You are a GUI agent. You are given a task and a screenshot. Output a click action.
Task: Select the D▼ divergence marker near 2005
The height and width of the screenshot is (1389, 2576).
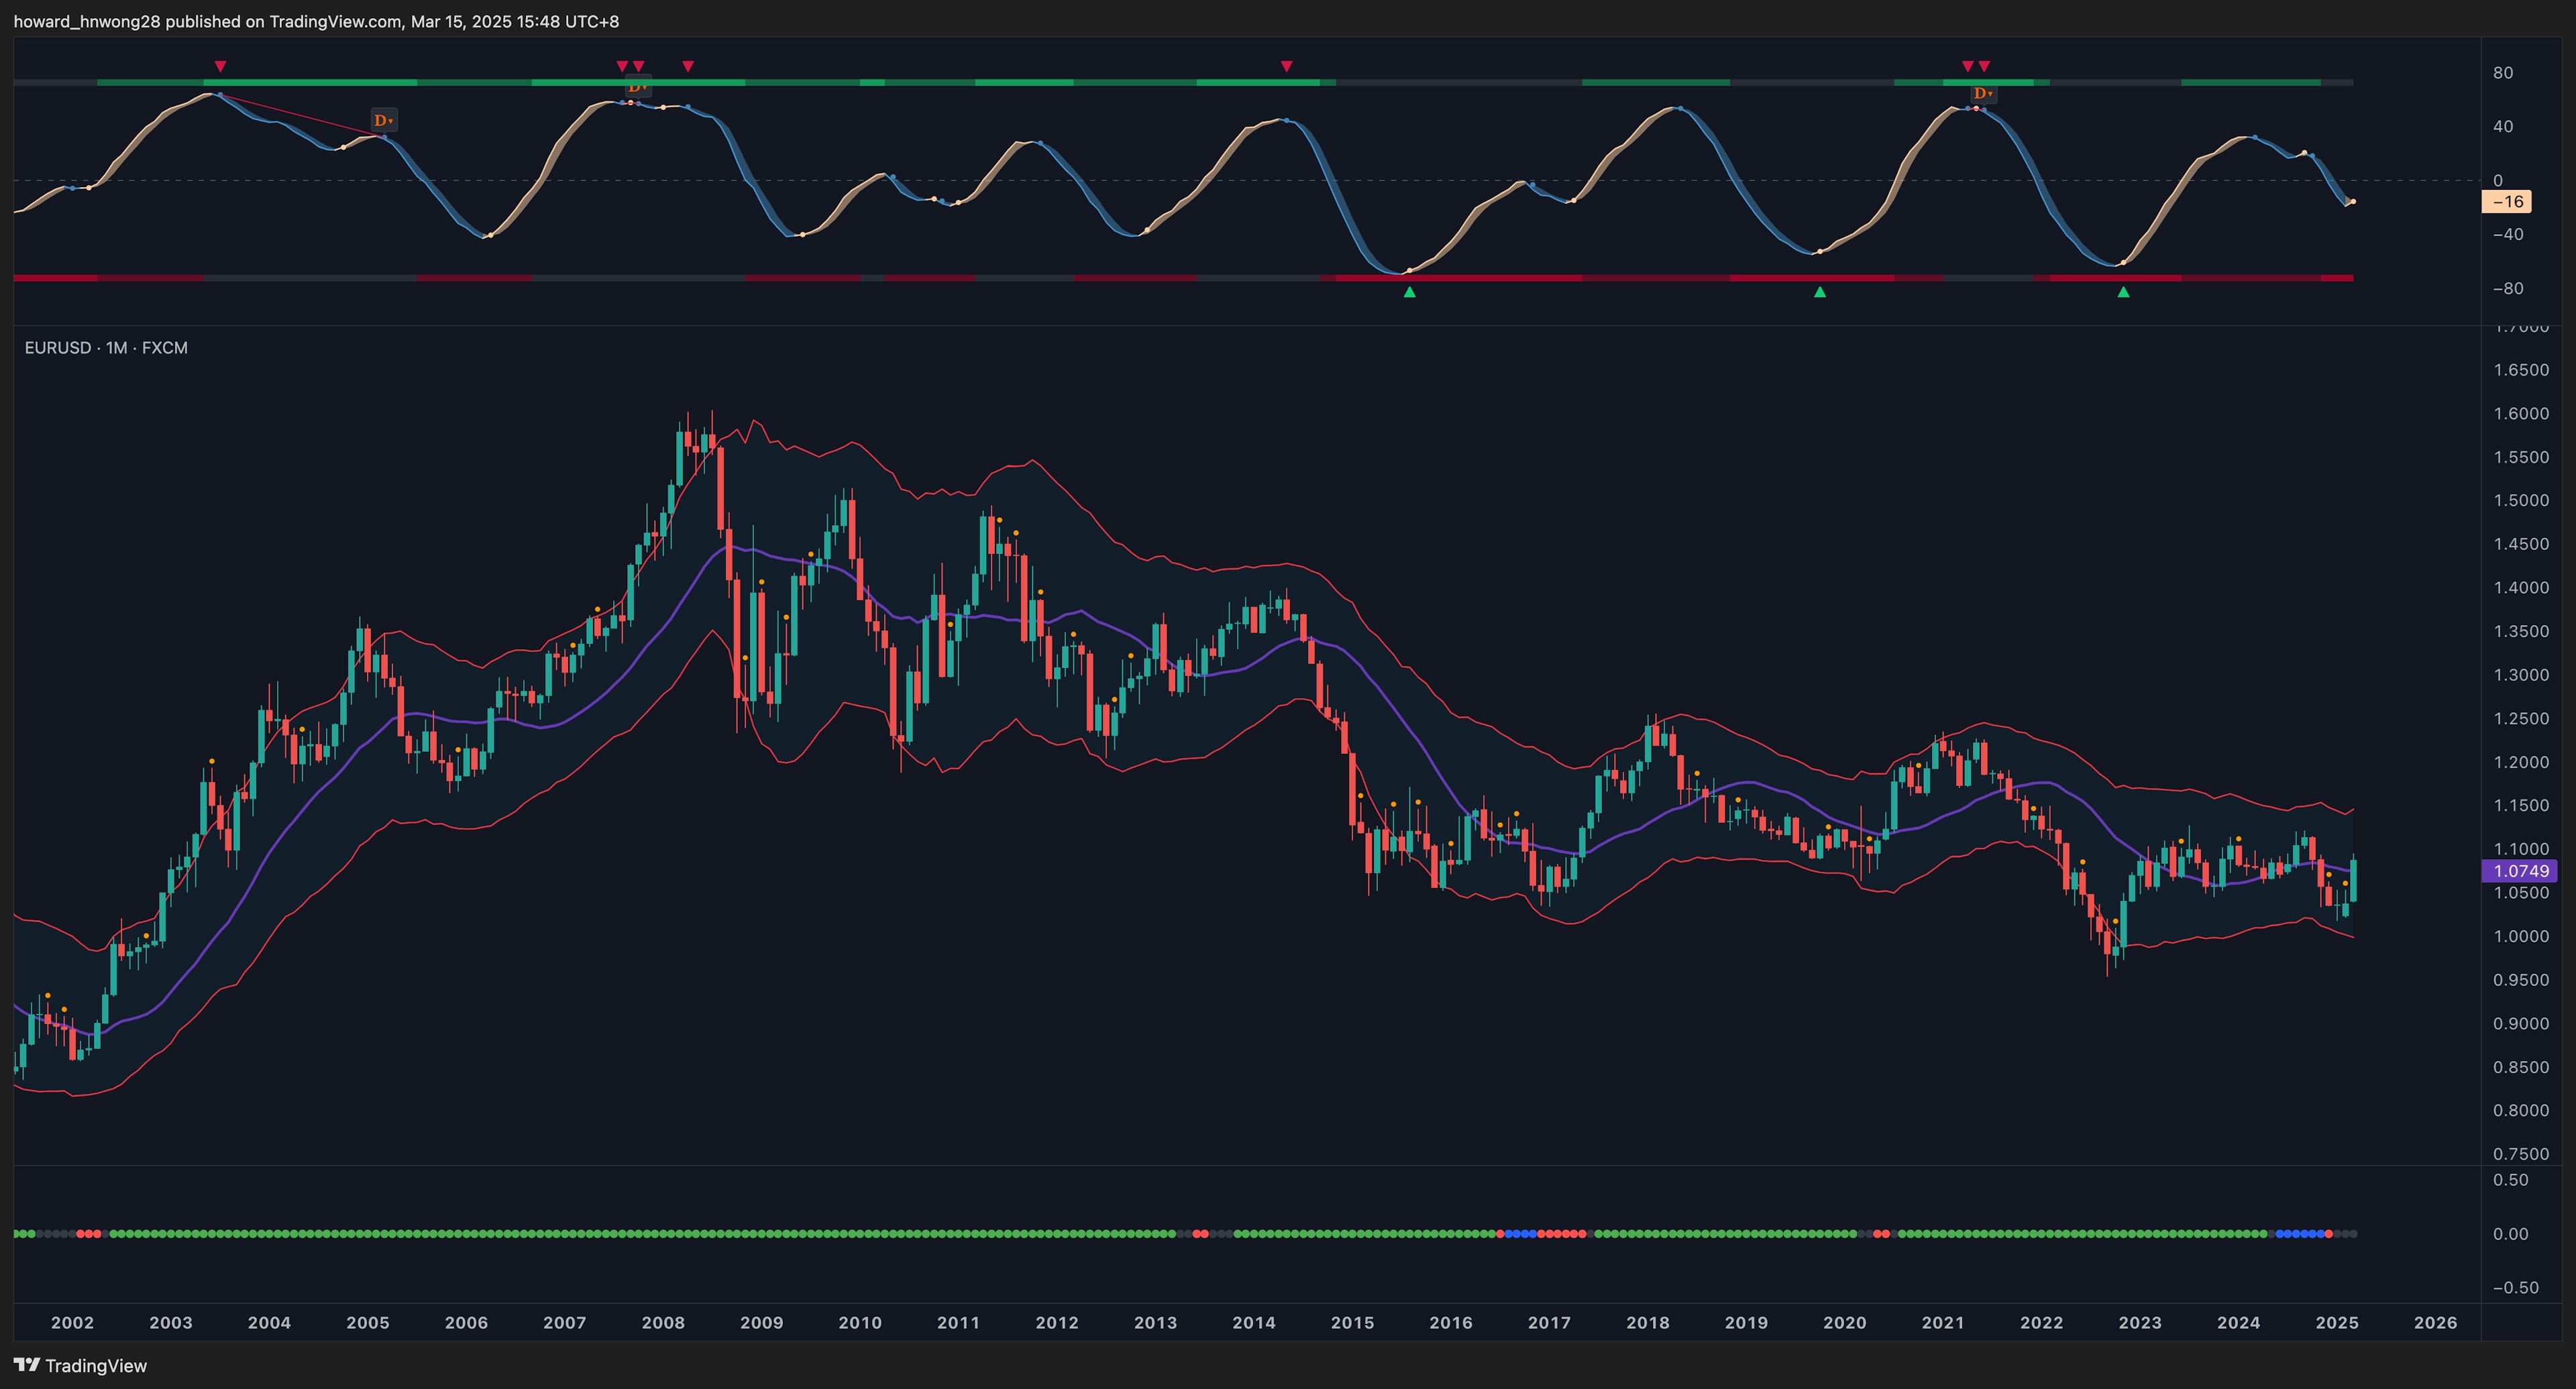383,120
